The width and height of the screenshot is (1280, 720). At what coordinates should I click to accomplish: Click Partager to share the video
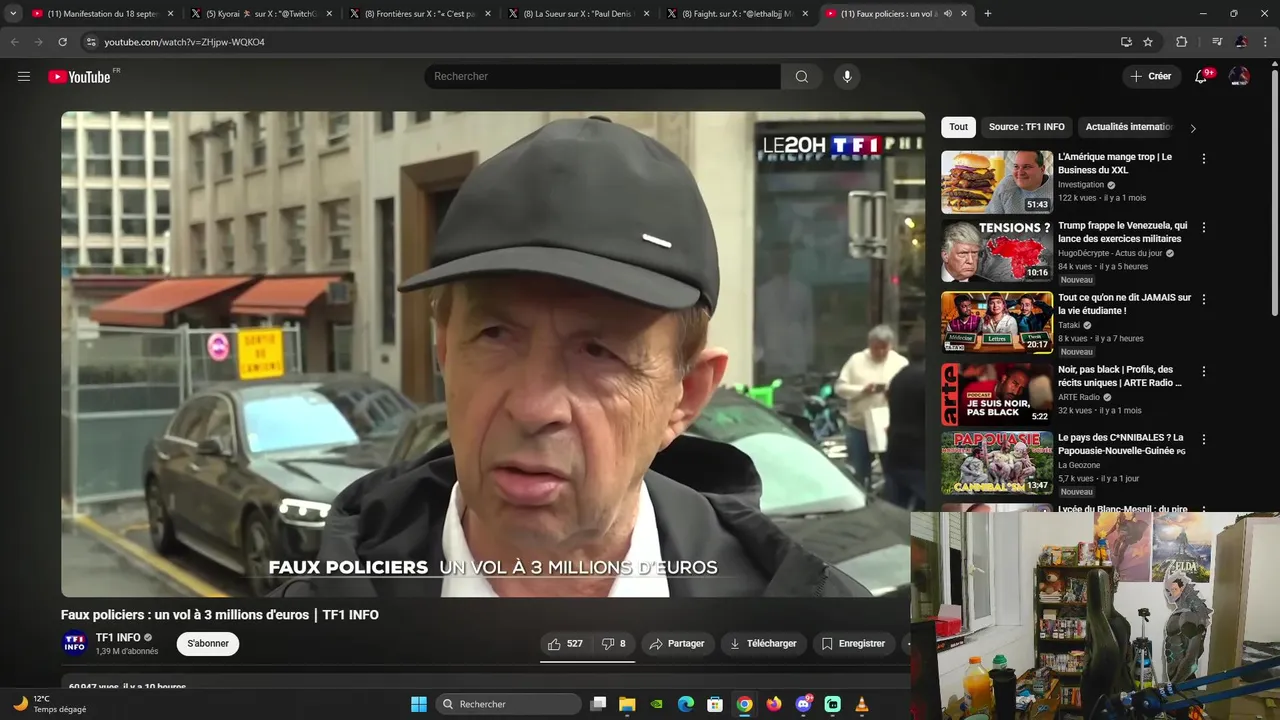677,644
